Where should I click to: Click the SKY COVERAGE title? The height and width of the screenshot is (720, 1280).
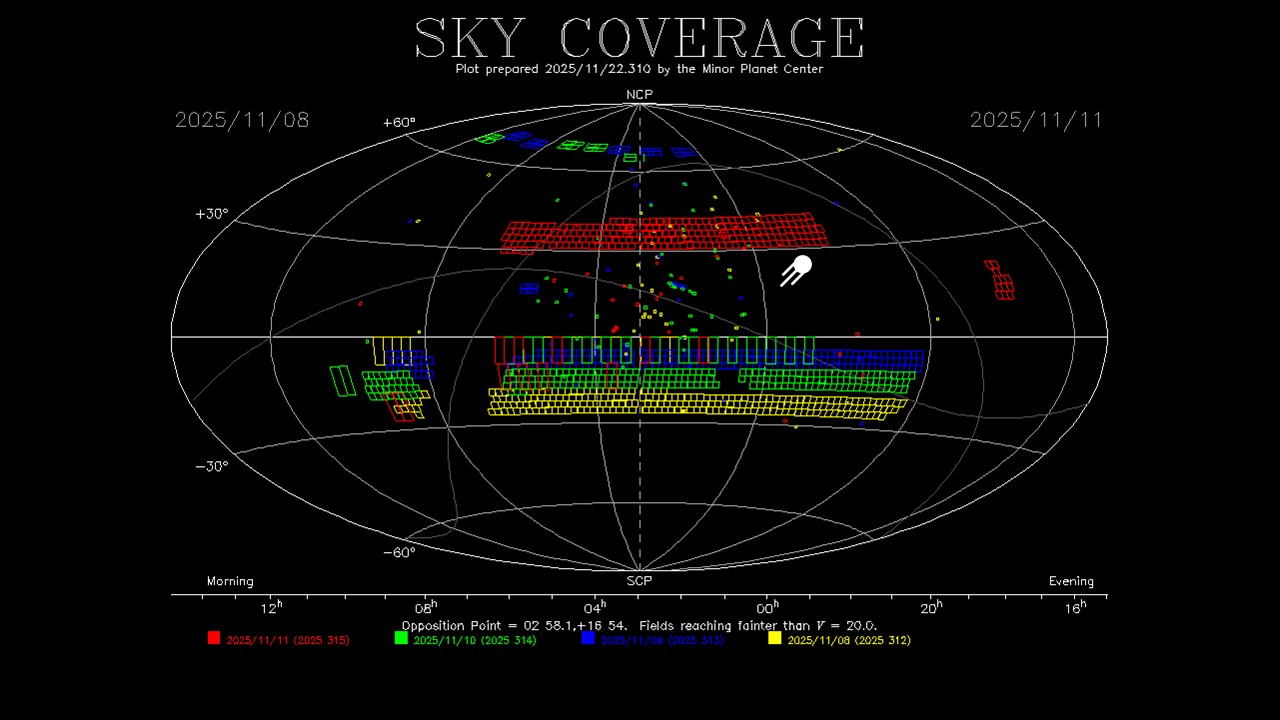[640, 38]
